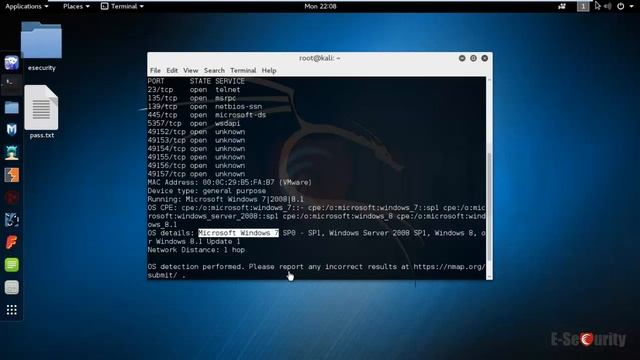This screenshot has height=360, width=640.
Task: Click the '135/tcp open msrpc' line
Action: [x=192, y=98]
